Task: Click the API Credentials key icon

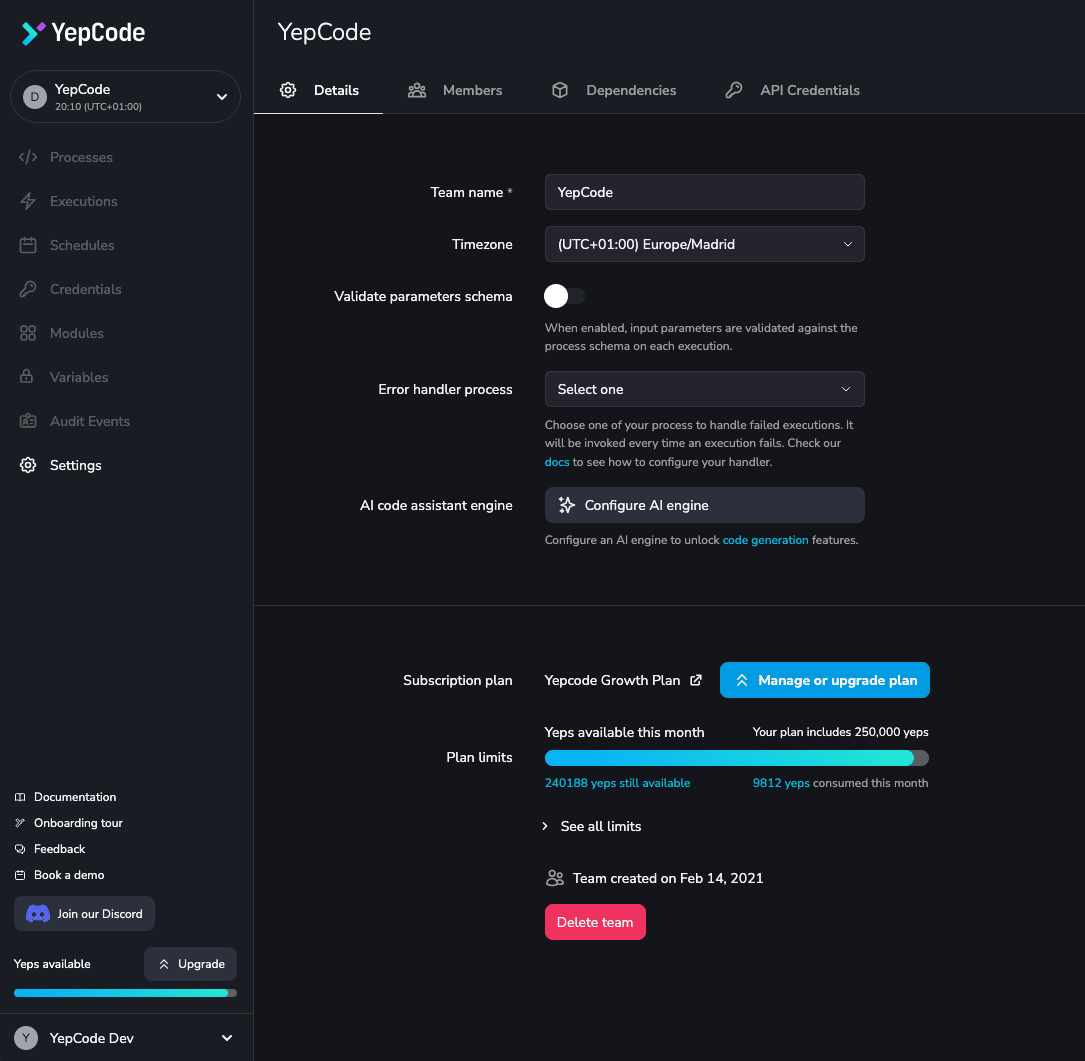Action: [x=733, y=90]
